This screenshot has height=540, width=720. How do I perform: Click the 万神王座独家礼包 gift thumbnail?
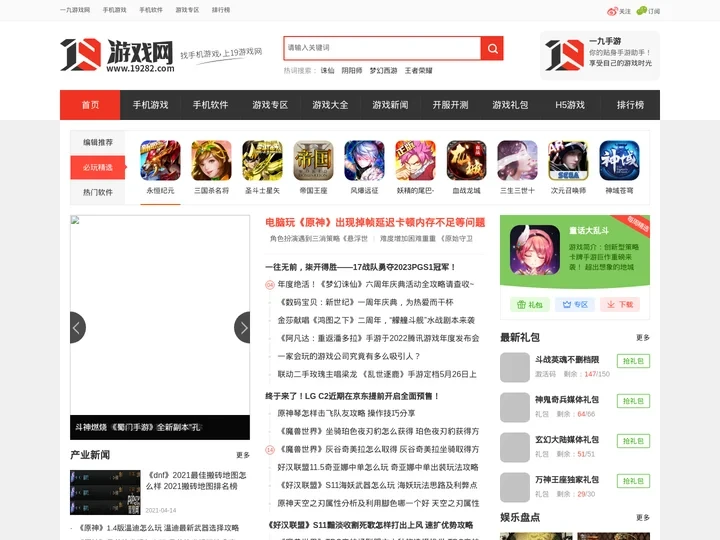tap(515, 487)
